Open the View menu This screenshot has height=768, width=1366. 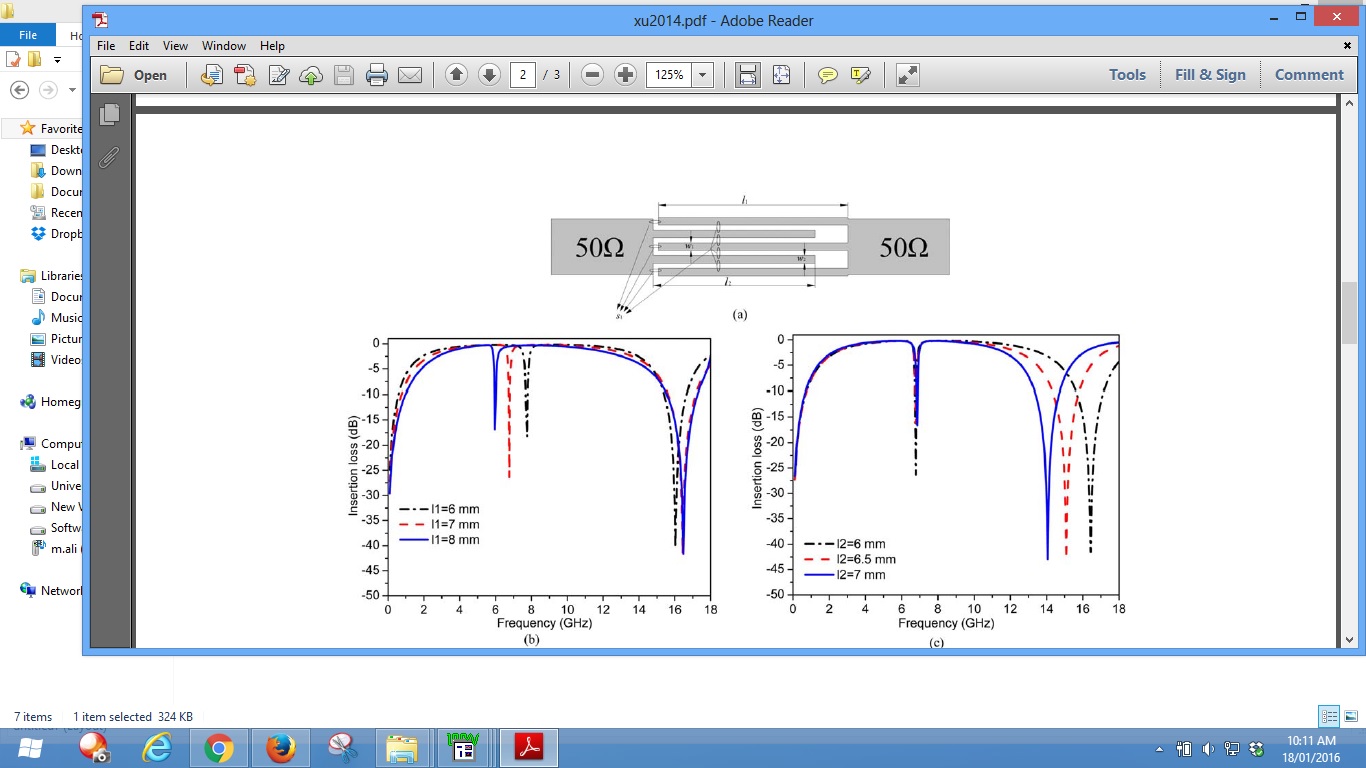coord(175,46)
